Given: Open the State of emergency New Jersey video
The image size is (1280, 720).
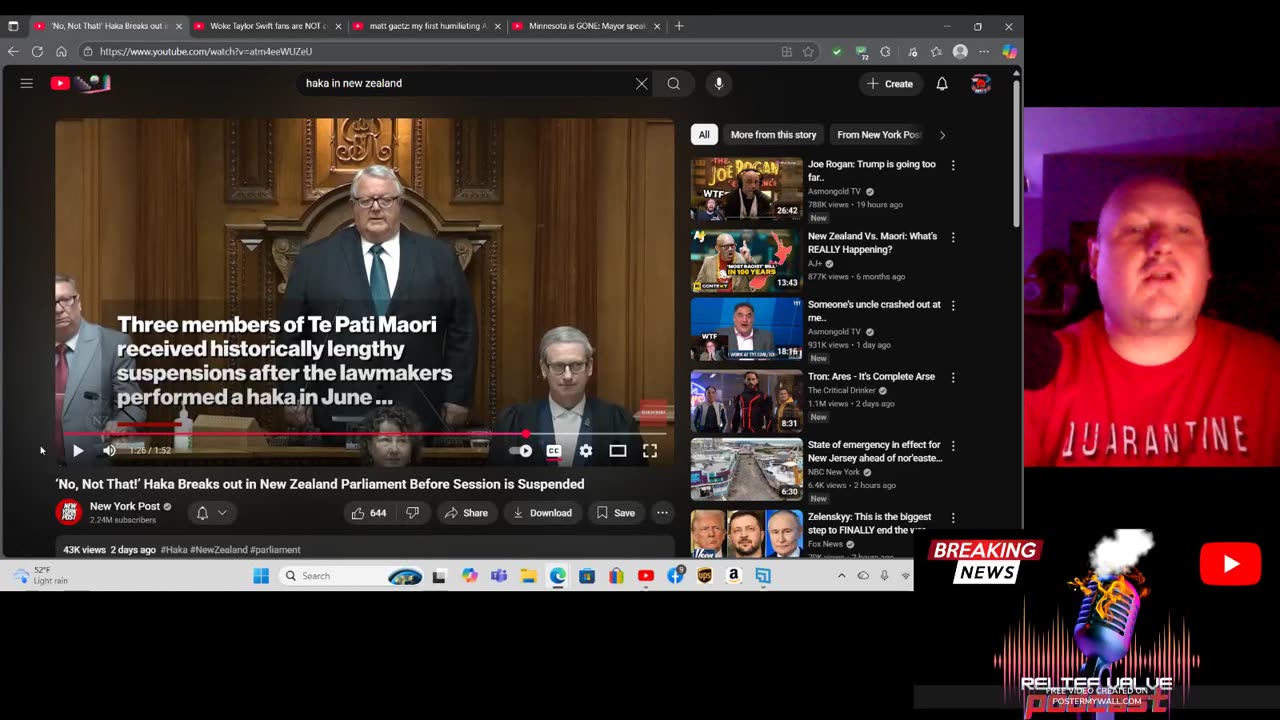Looking at the screenshot, I should [x=746, y=469].
